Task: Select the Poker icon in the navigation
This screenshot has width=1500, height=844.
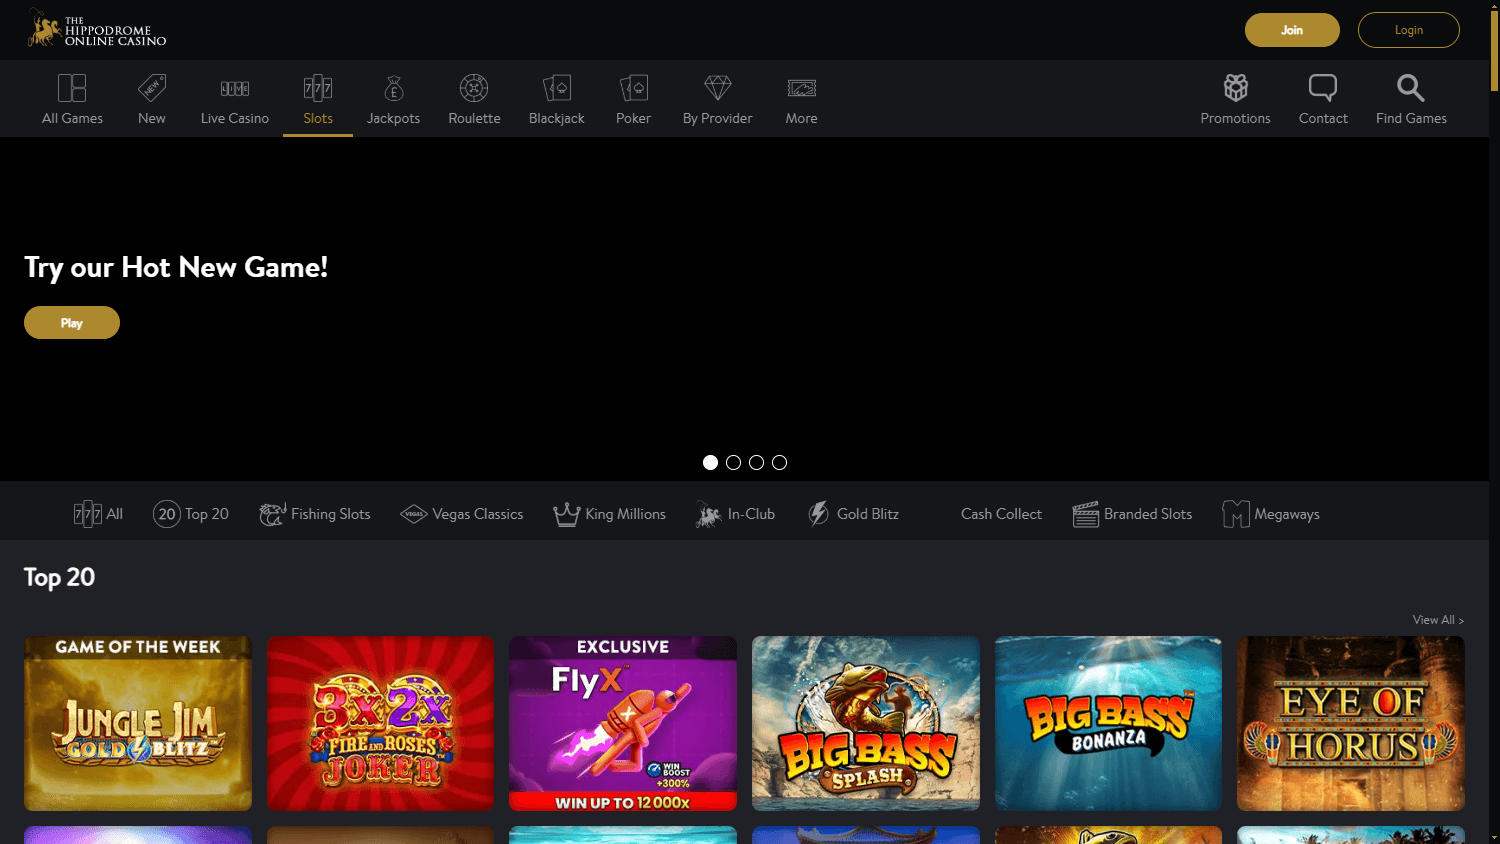Action: pos(633,88)
